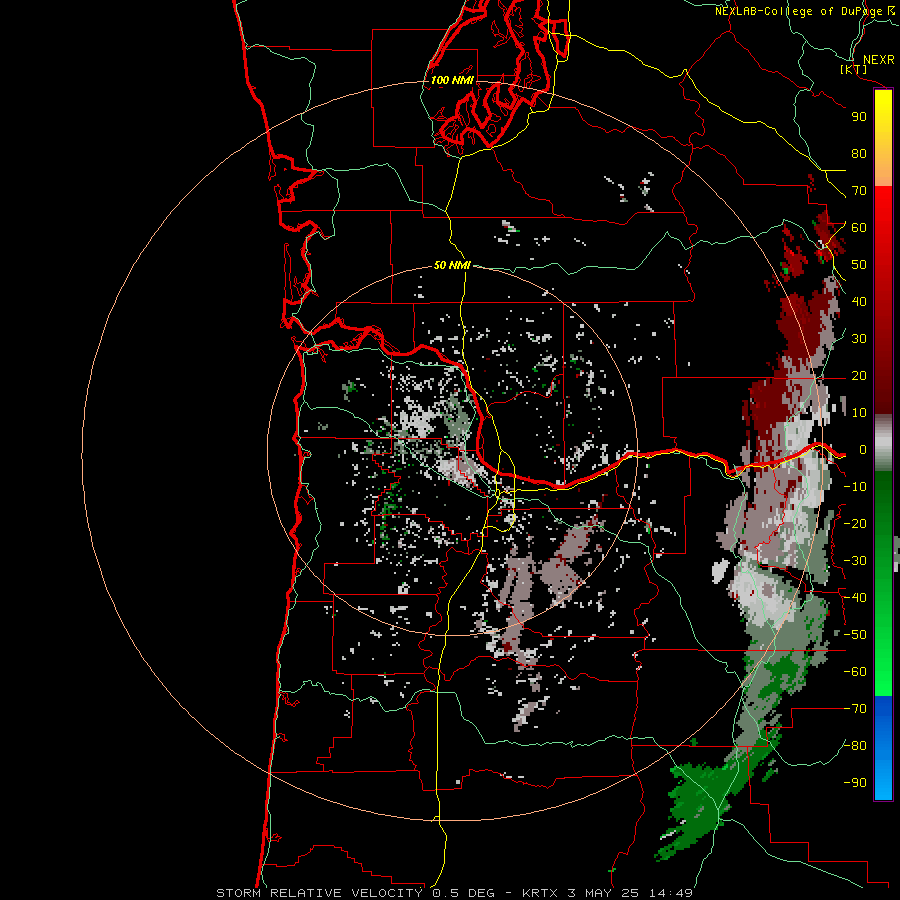Click the 50 NMI range ring label
Screen dimensions: 900x900
(452, 265)
